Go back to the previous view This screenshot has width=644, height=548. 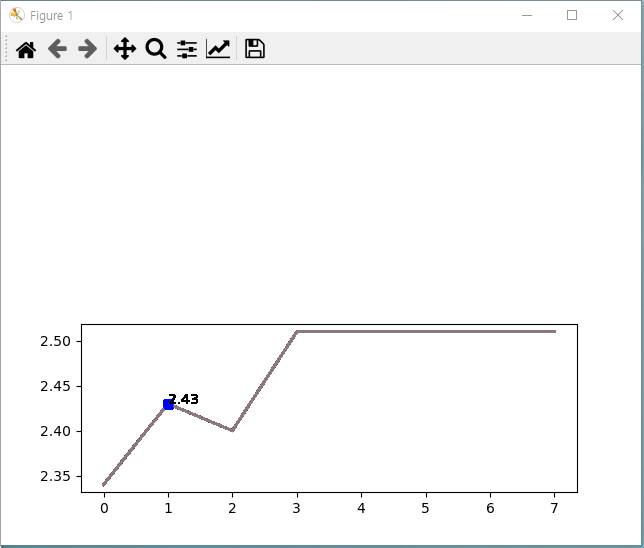click(x=57, y=49)
